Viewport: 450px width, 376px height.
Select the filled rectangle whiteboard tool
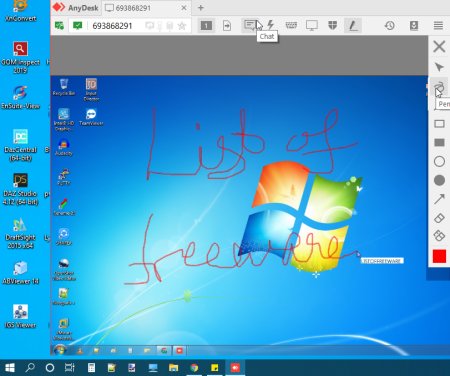pyautogui.click(x=439, y=143)
